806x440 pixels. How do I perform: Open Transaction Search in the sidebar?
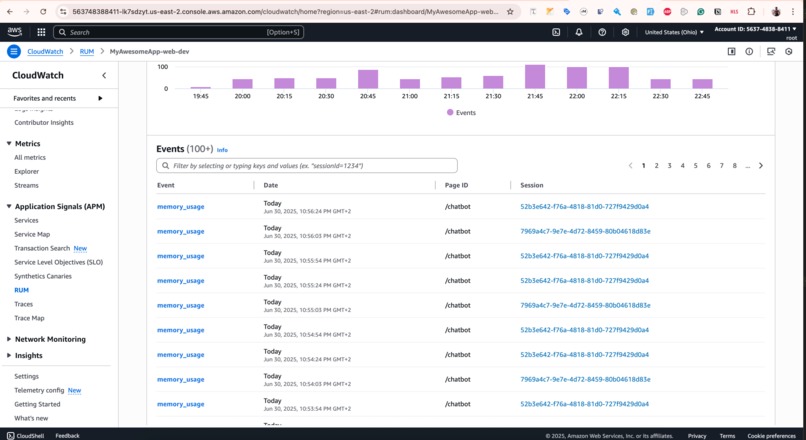42,248
